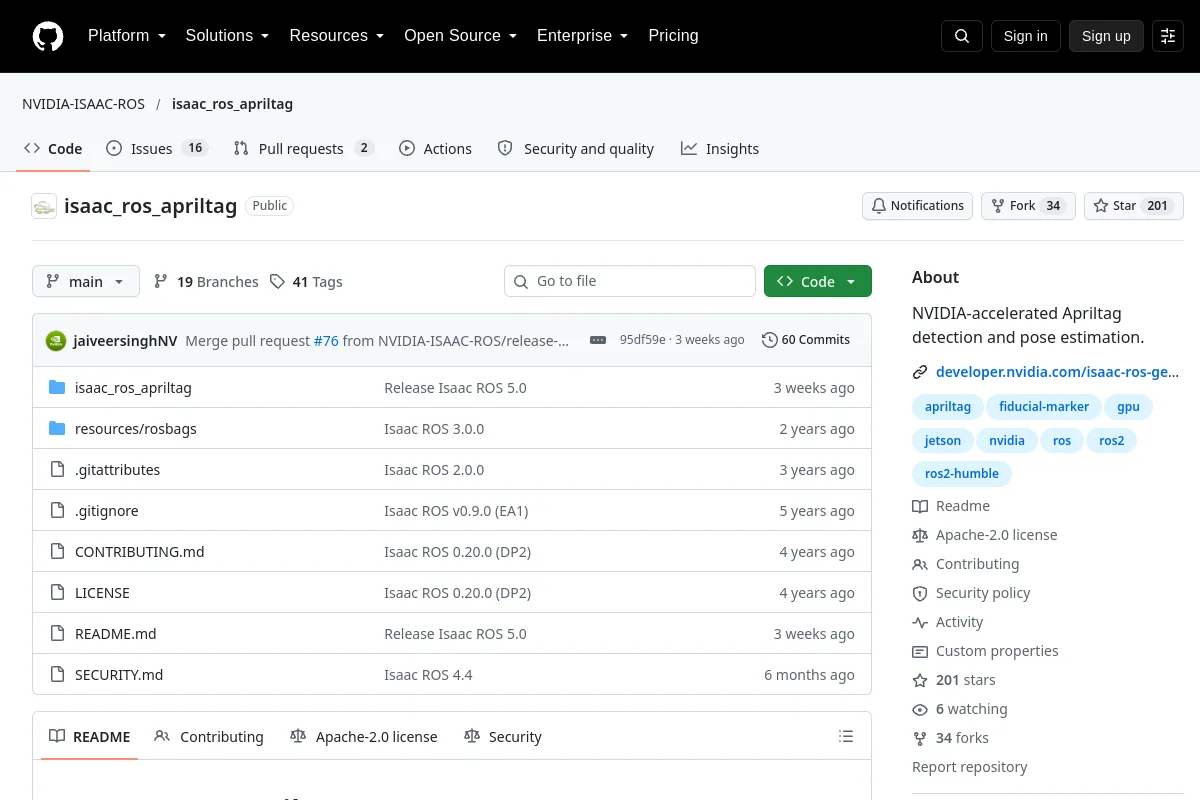Click the search magnifier icon in the header

tap(962, 36)
